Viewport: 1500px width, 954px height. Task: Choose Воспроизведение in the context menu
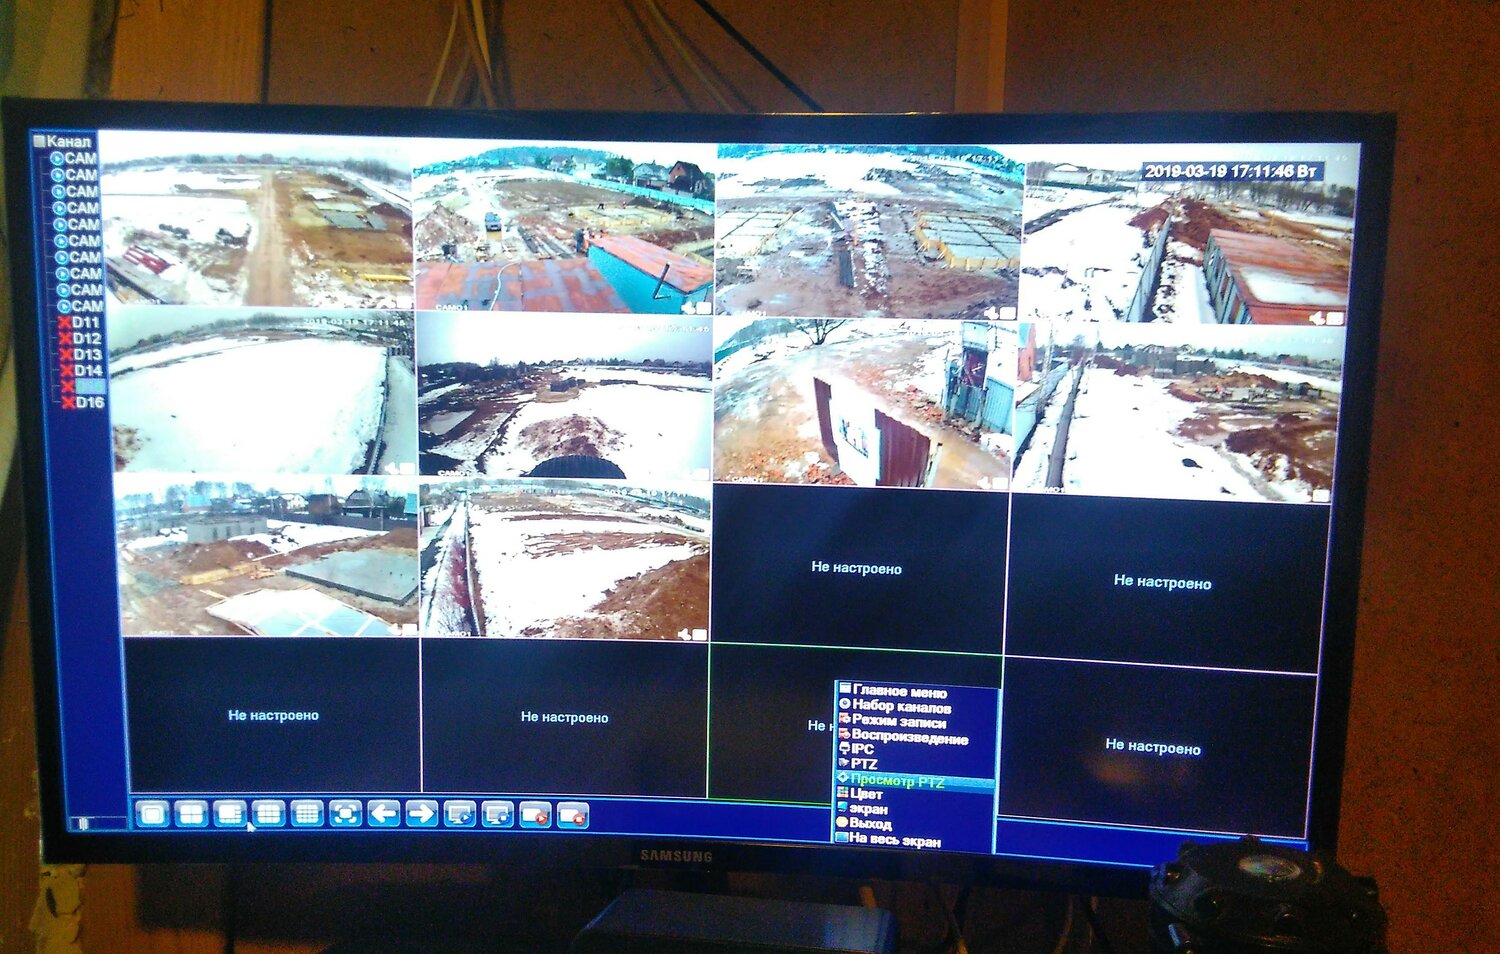pos(910,737)
